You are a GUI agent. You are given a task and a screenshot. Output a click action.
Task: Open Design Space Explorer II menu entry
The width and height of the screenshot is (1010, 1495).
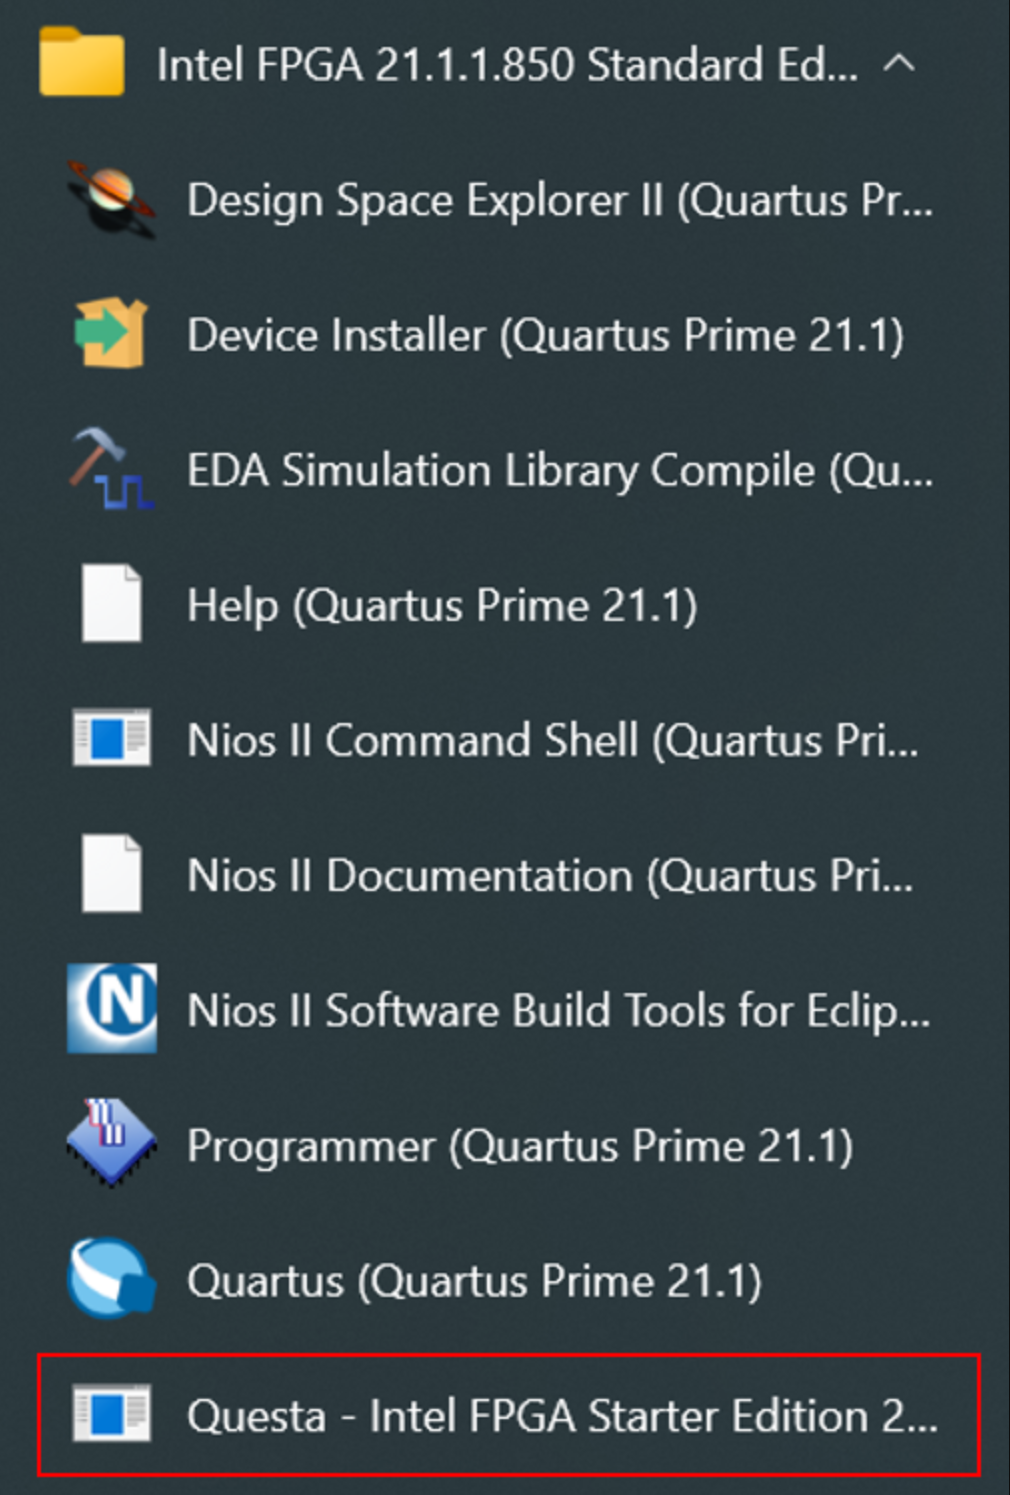click(559, 200)
